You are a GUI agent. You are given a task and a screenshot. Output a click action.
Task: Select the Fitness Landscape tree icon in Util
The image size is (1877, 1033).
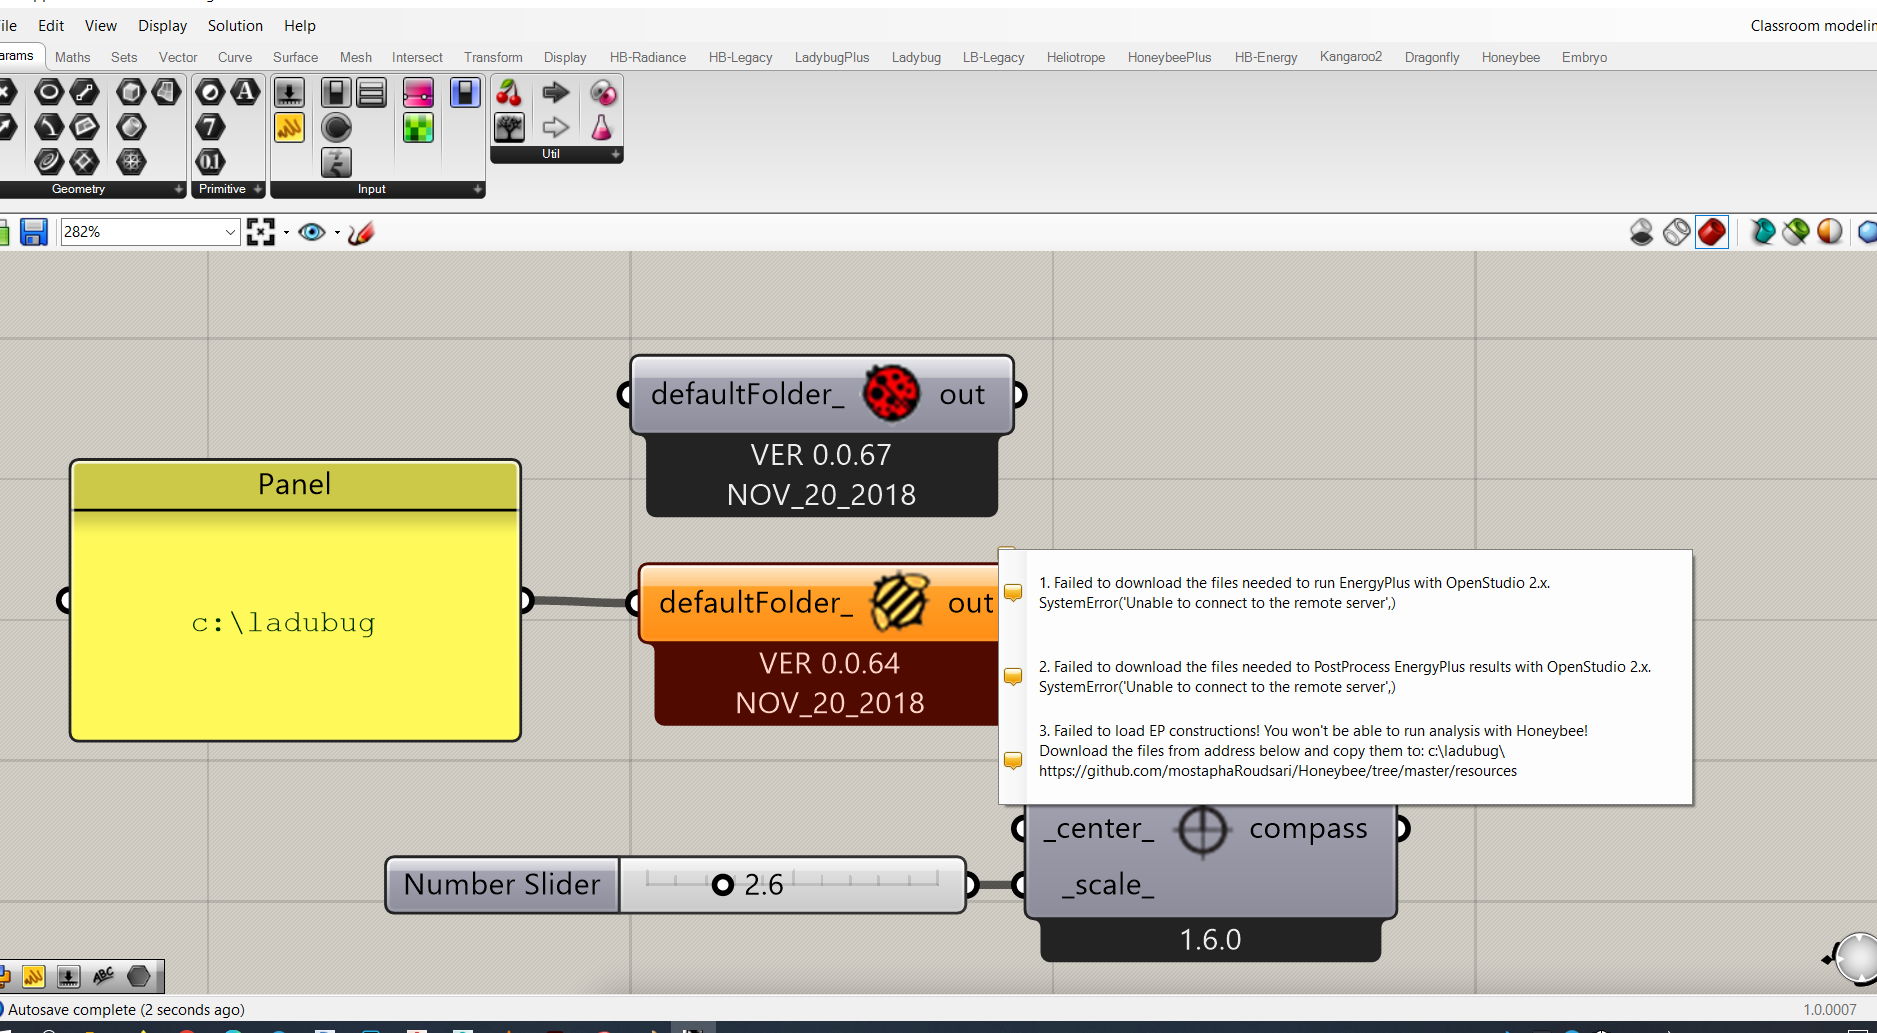click(509, 128)
